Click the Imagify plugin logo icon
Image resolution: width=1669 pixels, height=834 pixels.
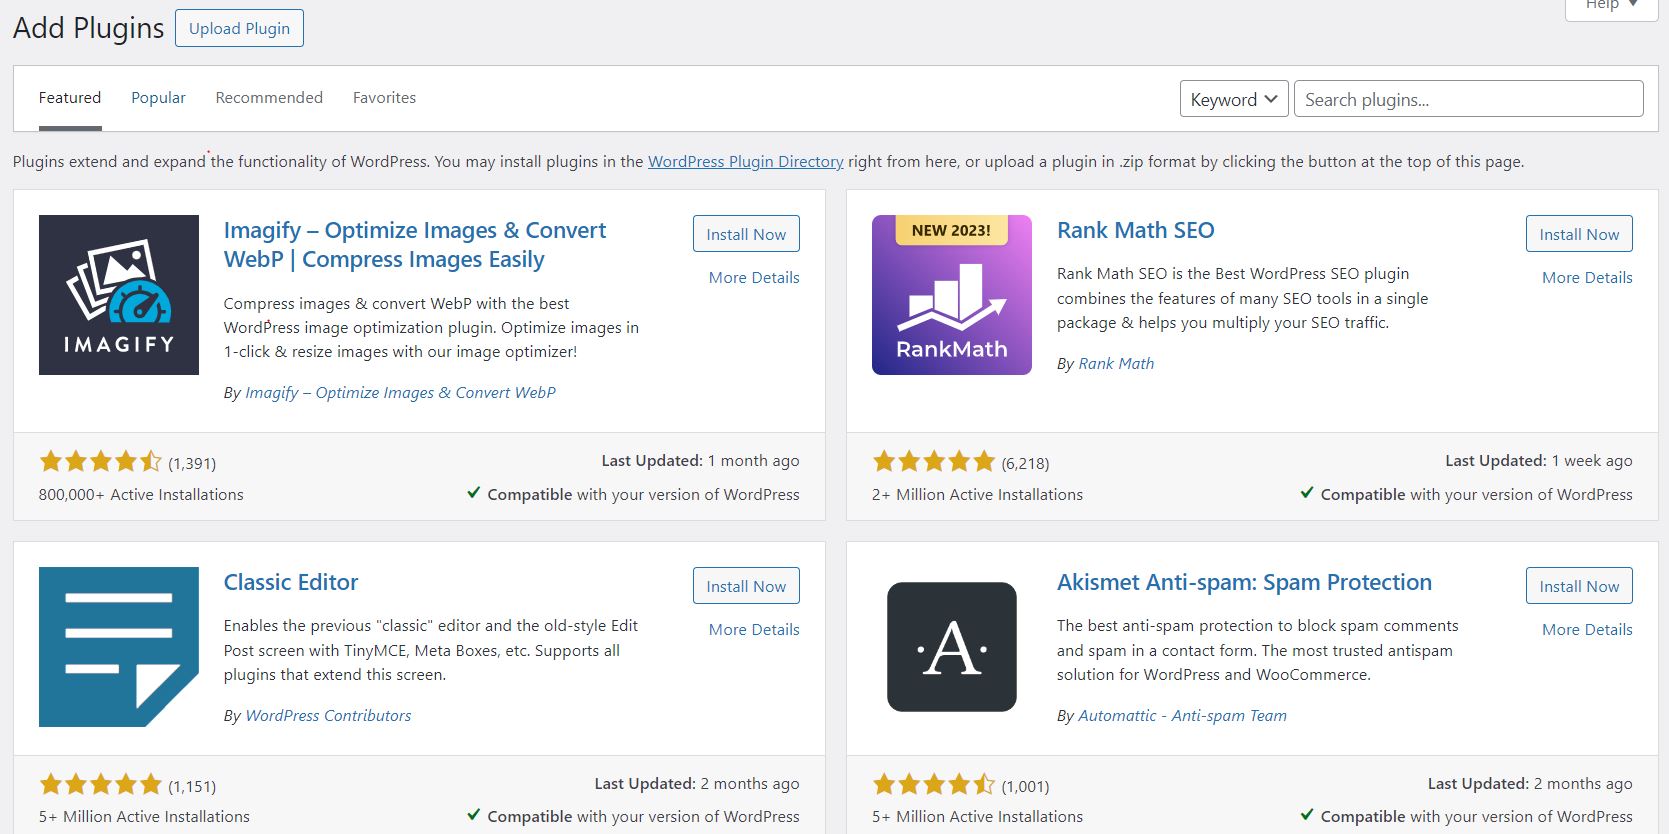[x=119, y=295]
